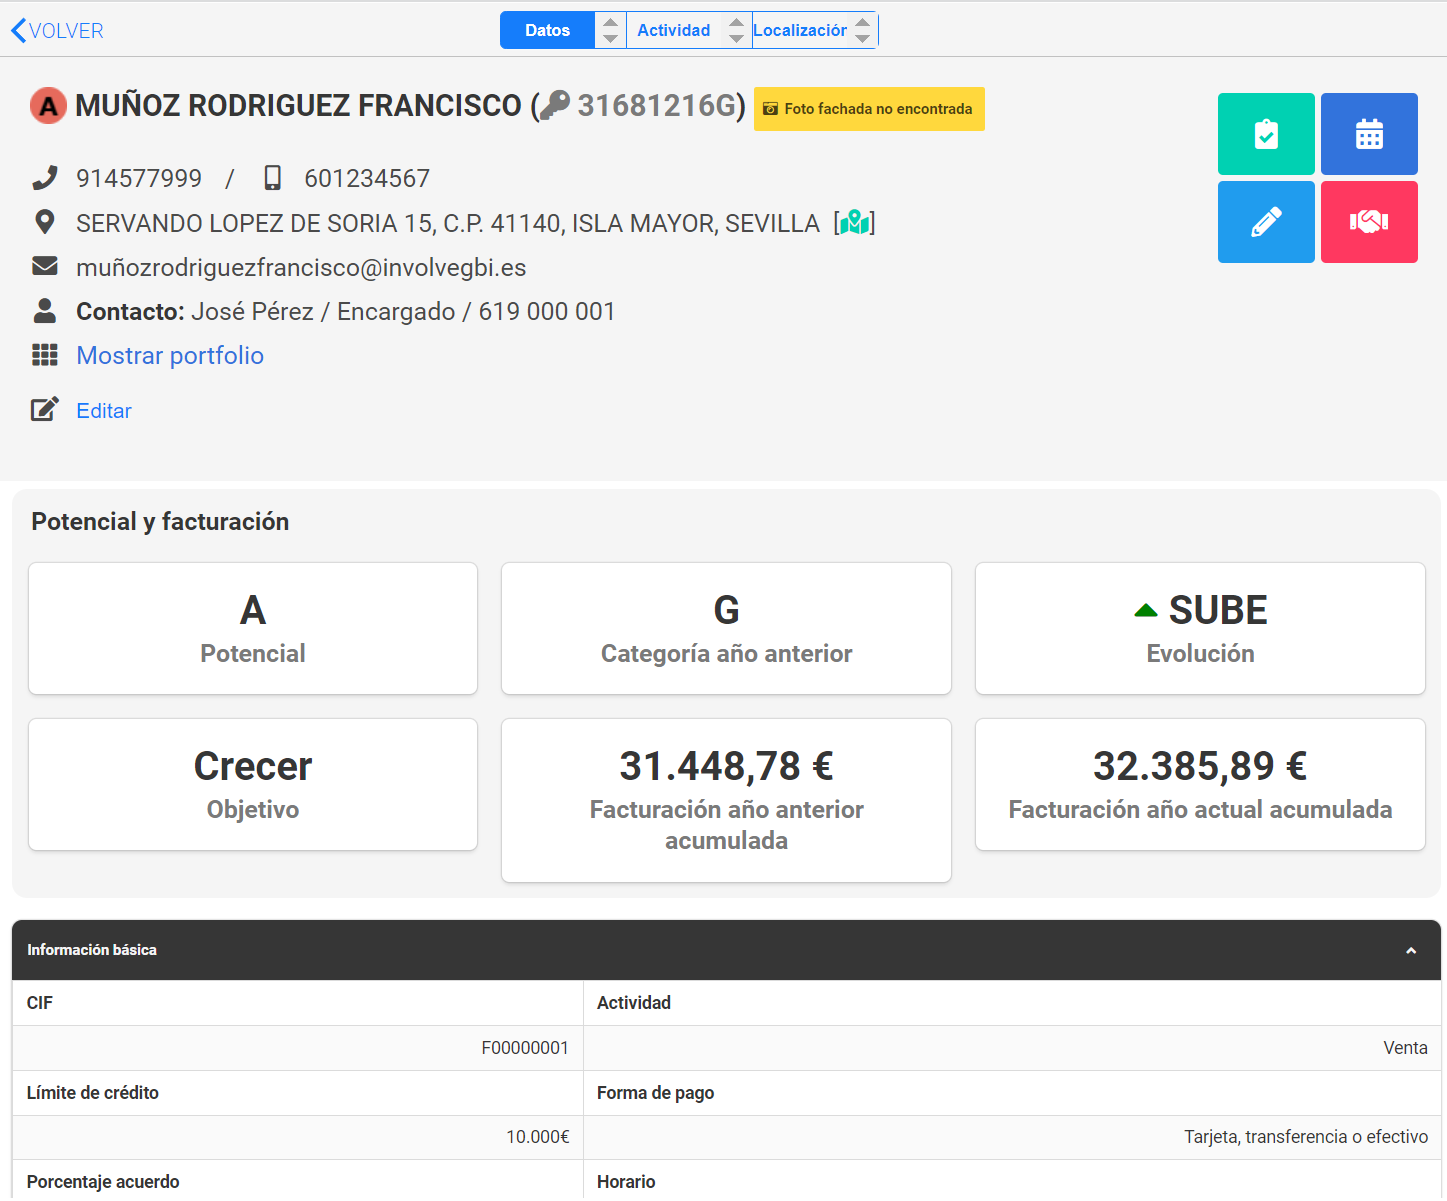This screenshot has height=1201, width=1447.
Task: Switch to the Localización tab
Action: [x=799, y=30]
